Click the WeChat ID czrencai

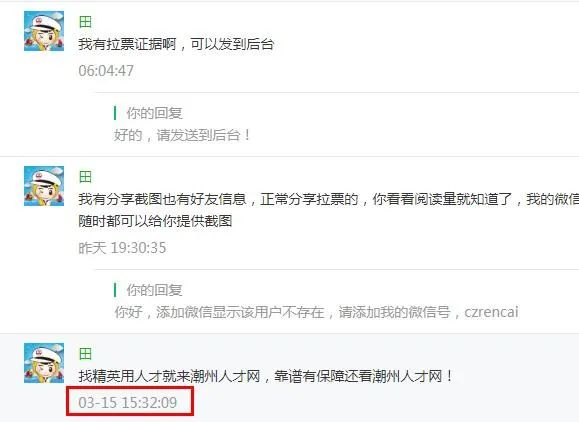[491, 312]
